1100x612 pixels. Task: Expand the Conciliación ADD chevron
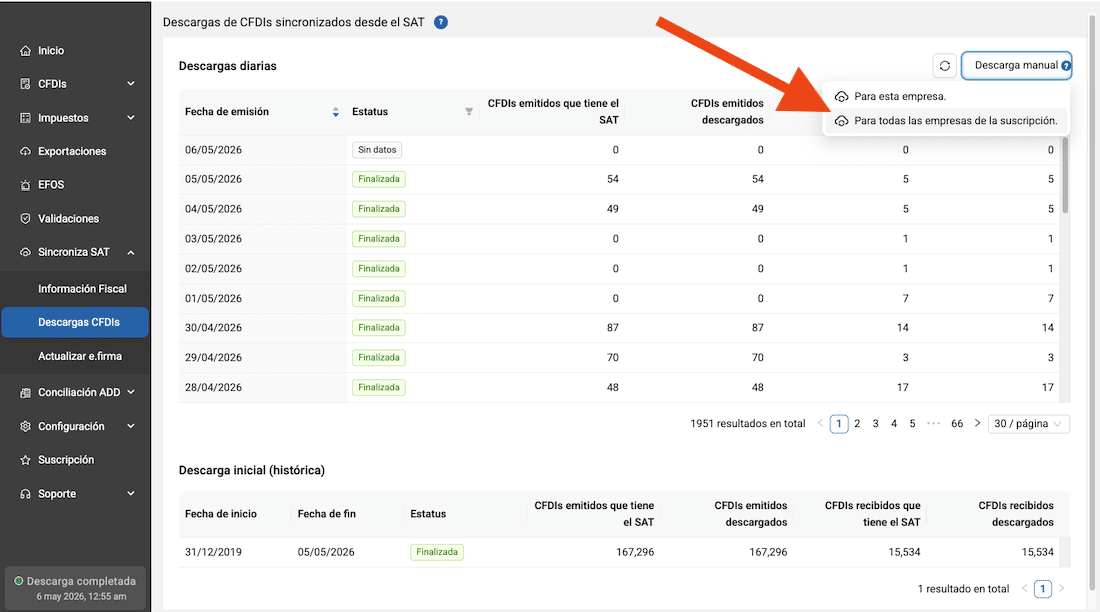click(x=130, y=392)
